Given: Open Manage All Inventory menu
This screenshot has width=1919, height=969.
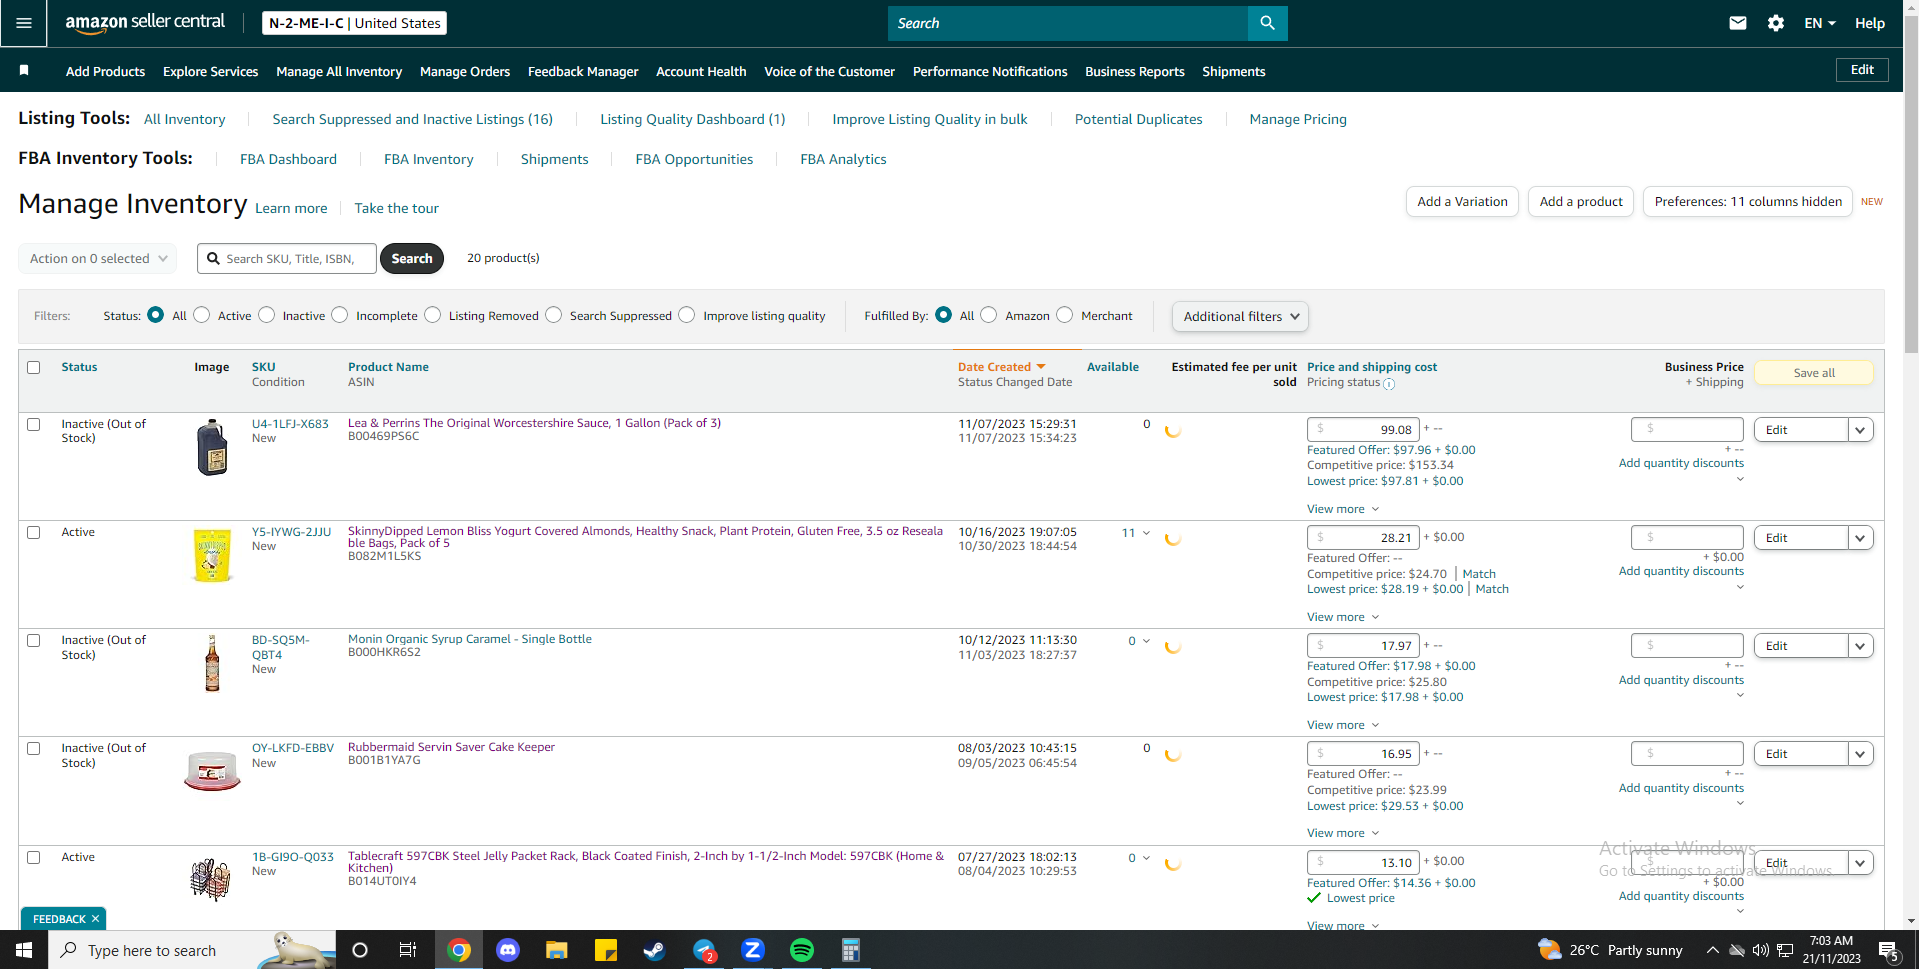Looking at the screenshot, I should (339, 71).
